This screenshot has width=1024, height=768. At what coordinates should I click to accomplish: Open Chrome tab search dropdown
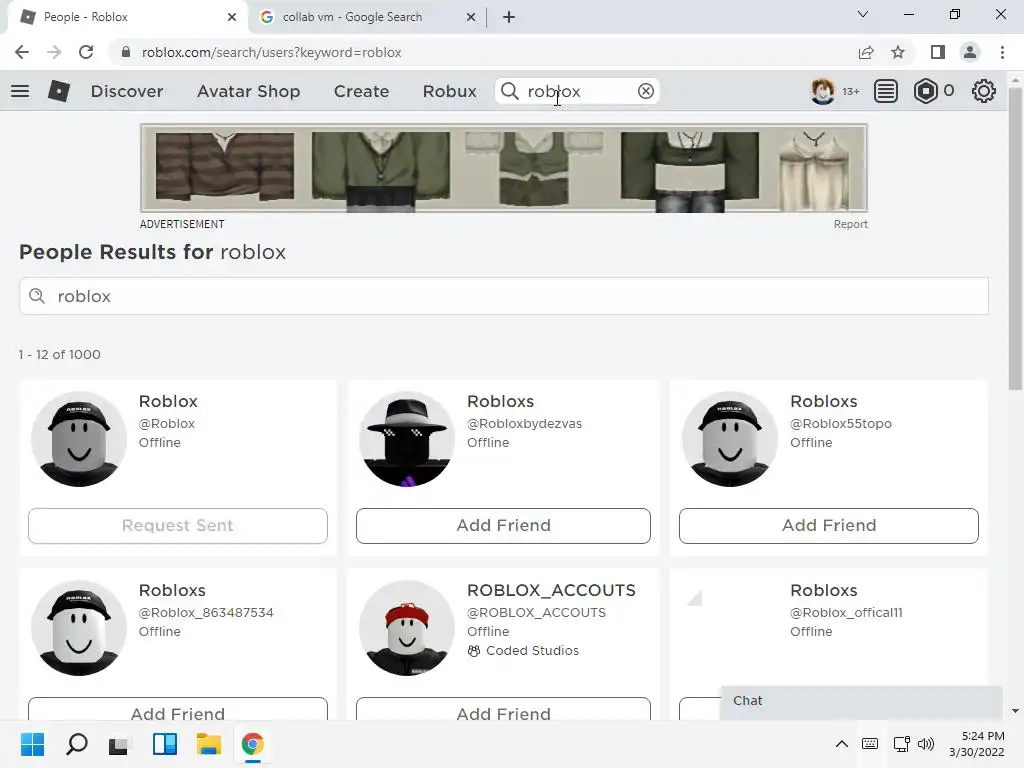(x=863, y=14)
